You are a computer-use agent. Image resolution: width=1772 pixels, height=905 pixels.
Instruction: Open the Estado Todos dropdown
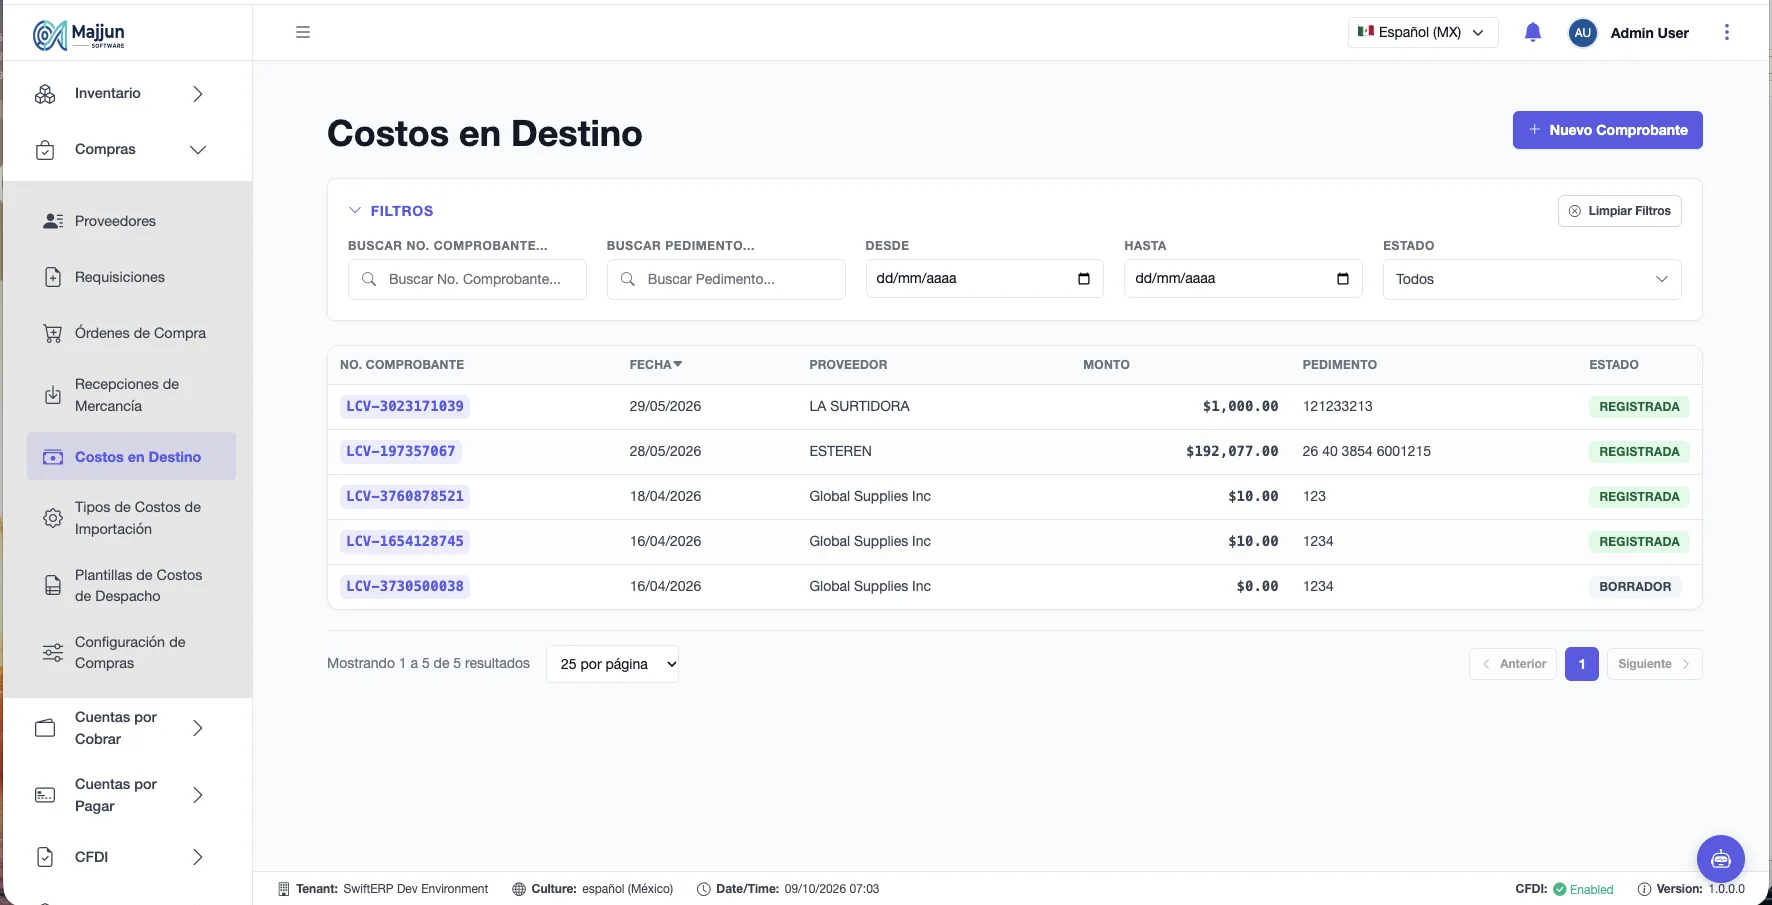tap(1532, 279)
